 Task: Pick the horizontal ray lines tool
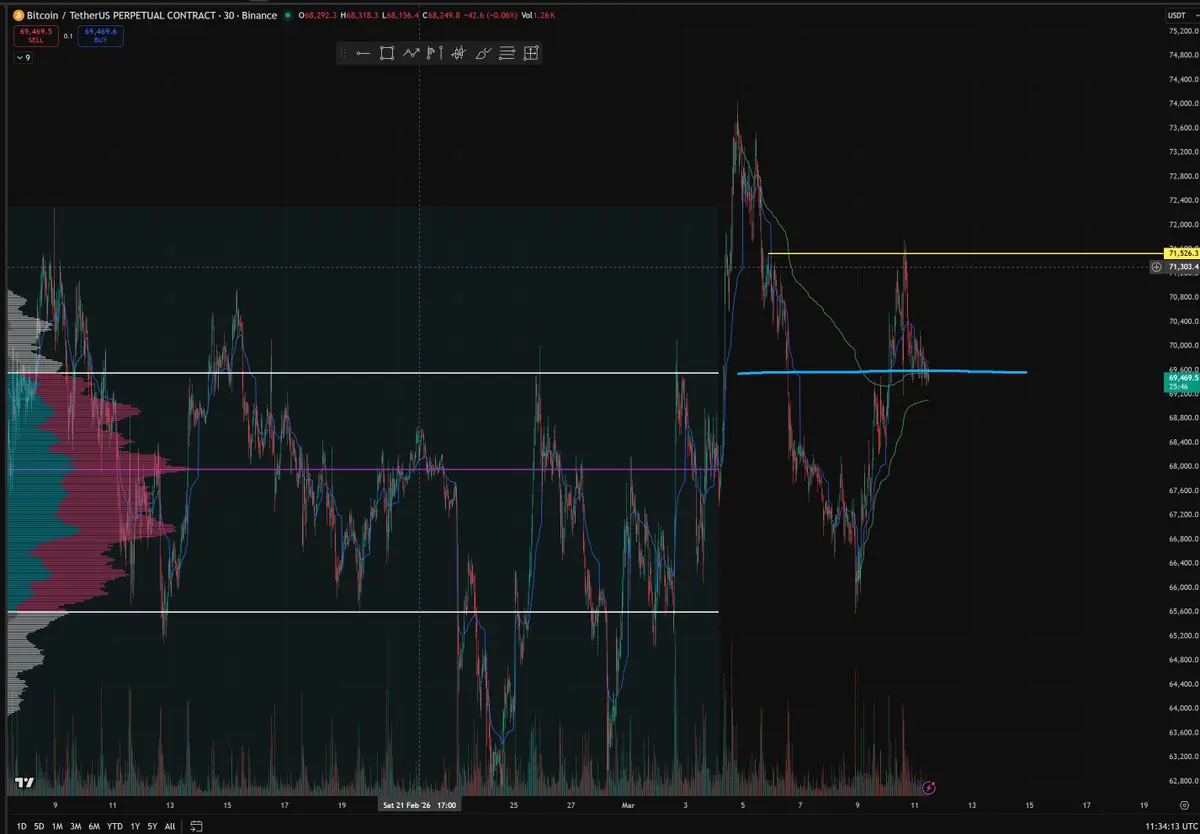click(507, 53)
